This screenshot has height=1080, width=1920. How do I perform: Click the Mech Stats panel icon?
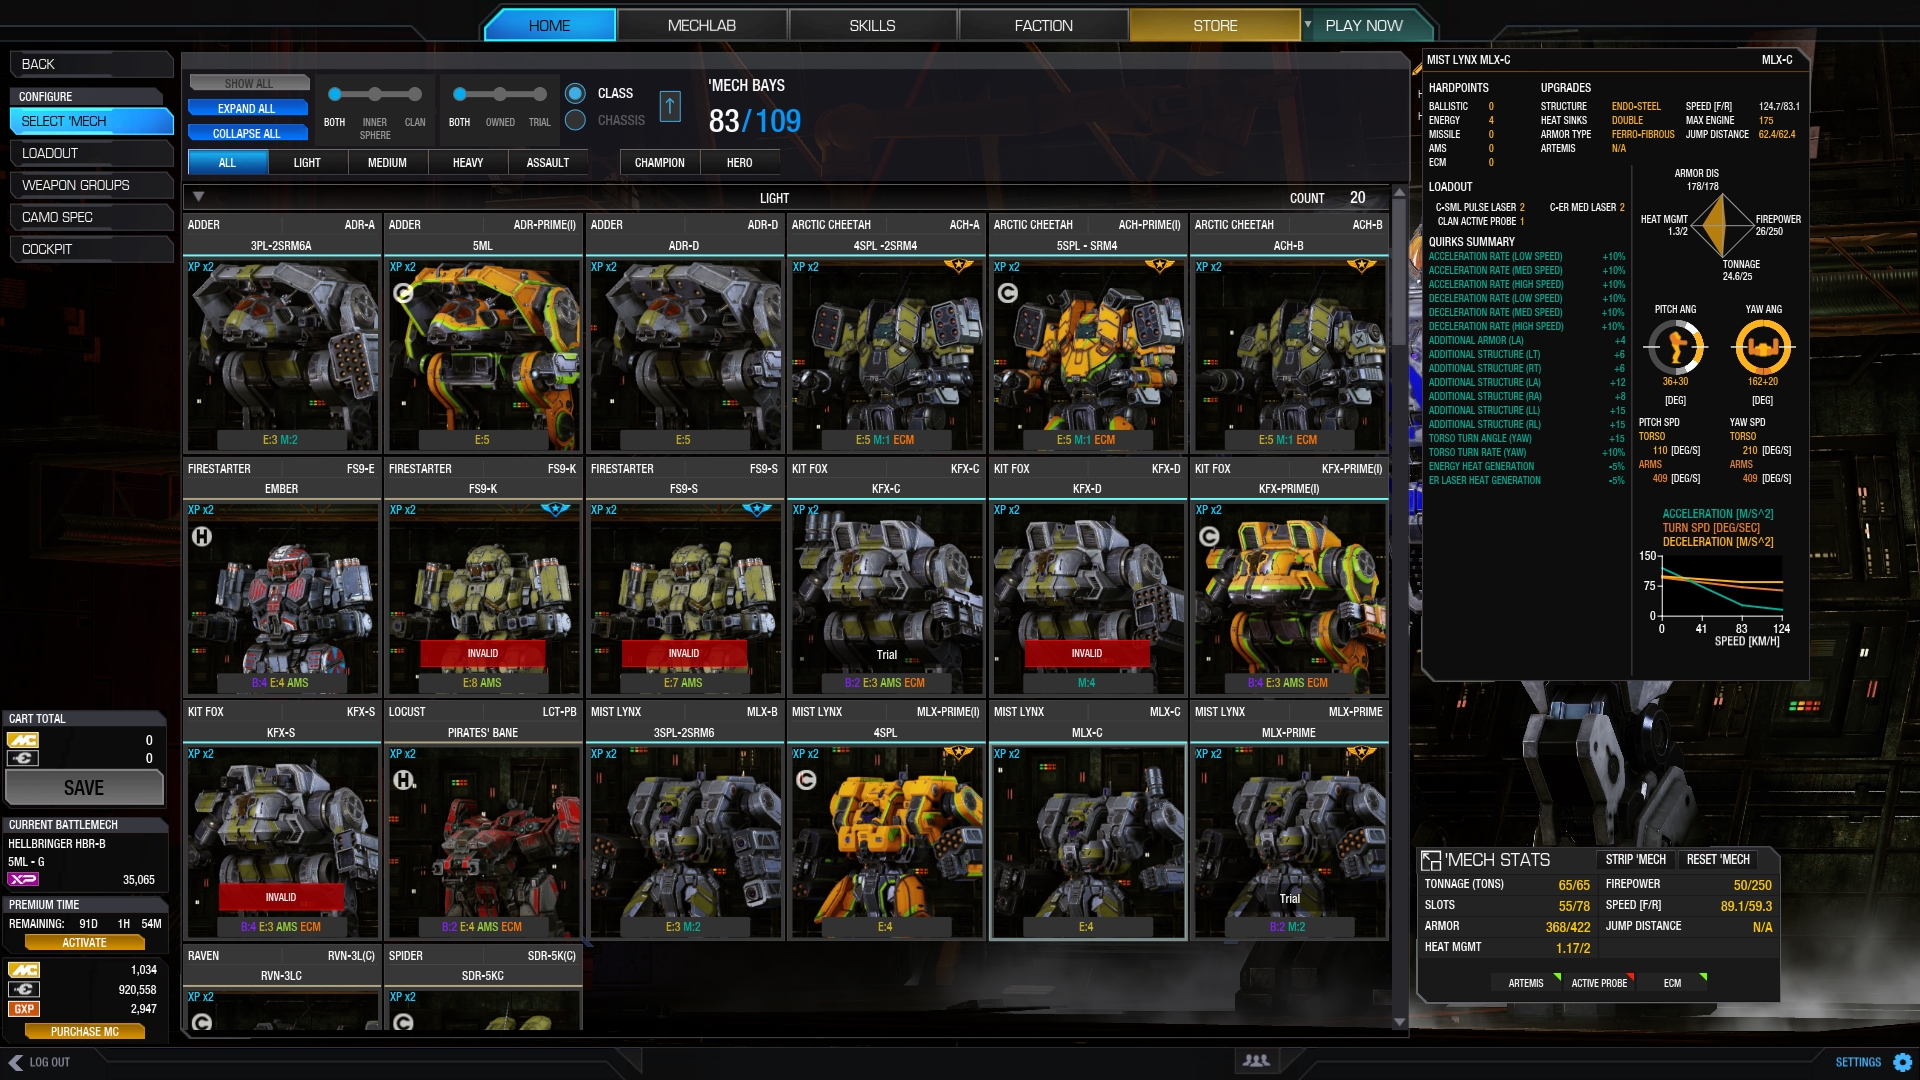(x=1431, y=861)
